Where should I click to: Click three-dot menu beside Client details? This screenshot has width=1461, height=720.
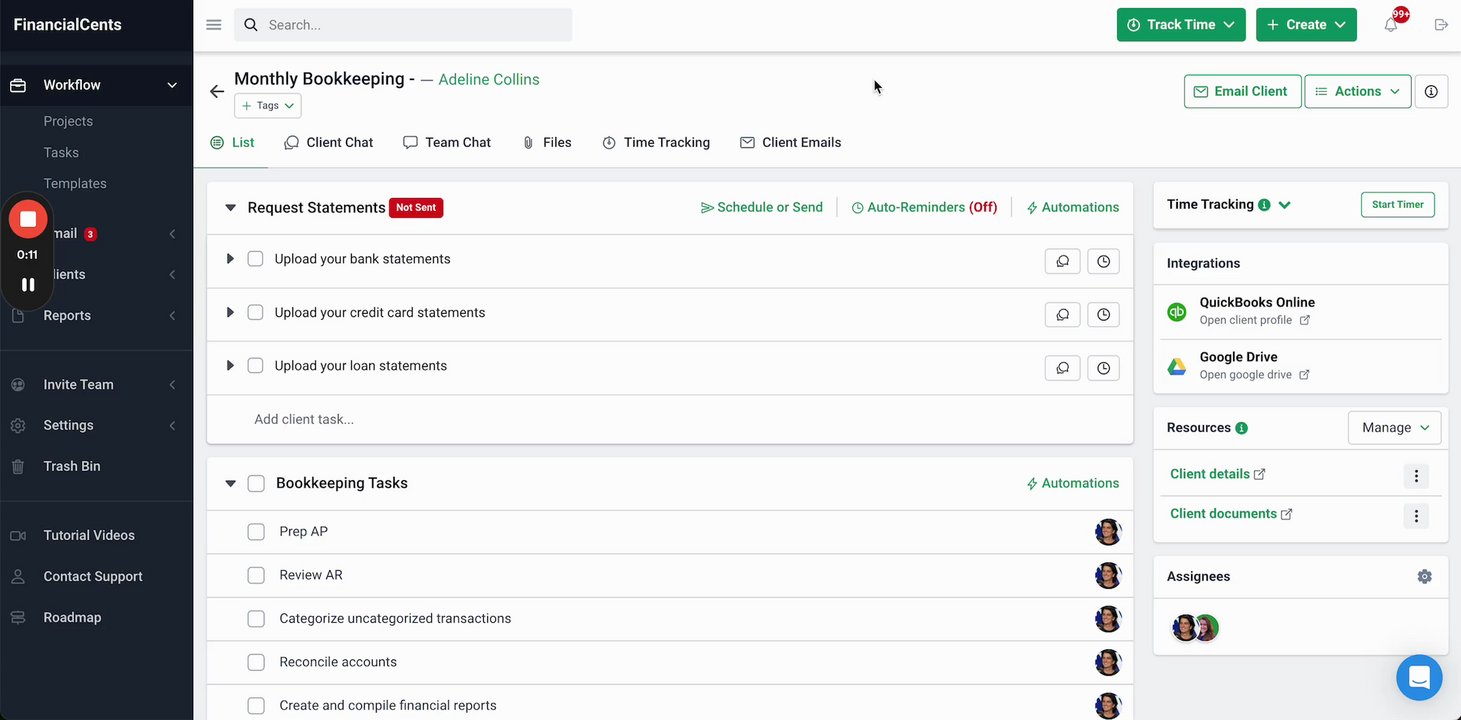1415,476
